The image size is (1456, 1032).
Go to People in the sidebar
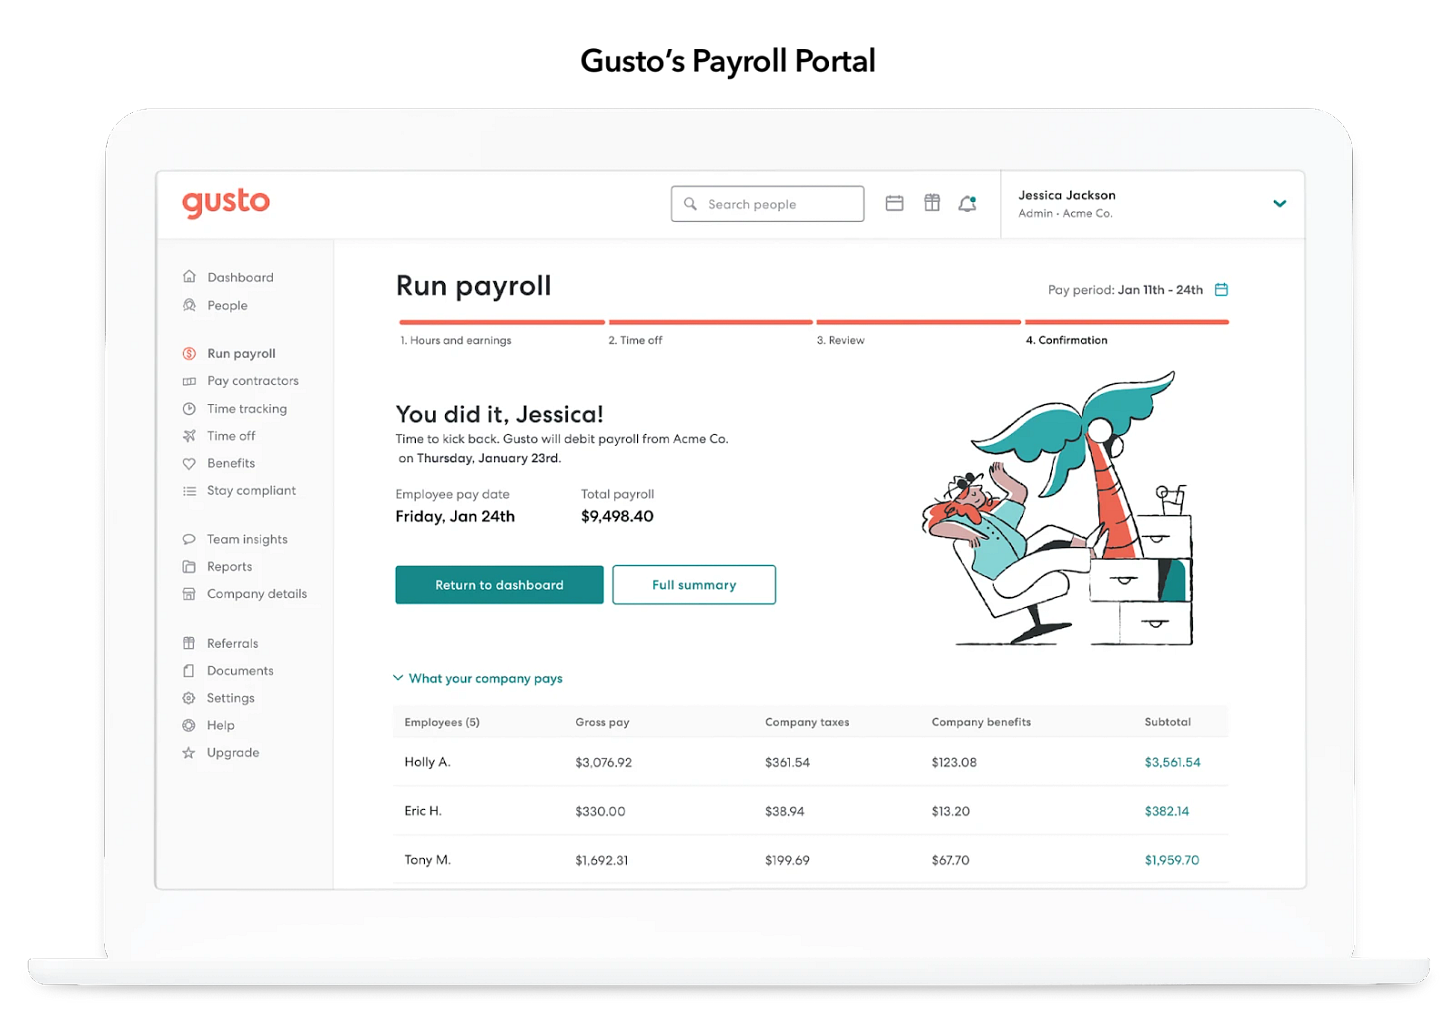pyautogui.click(x=227, y=305)
